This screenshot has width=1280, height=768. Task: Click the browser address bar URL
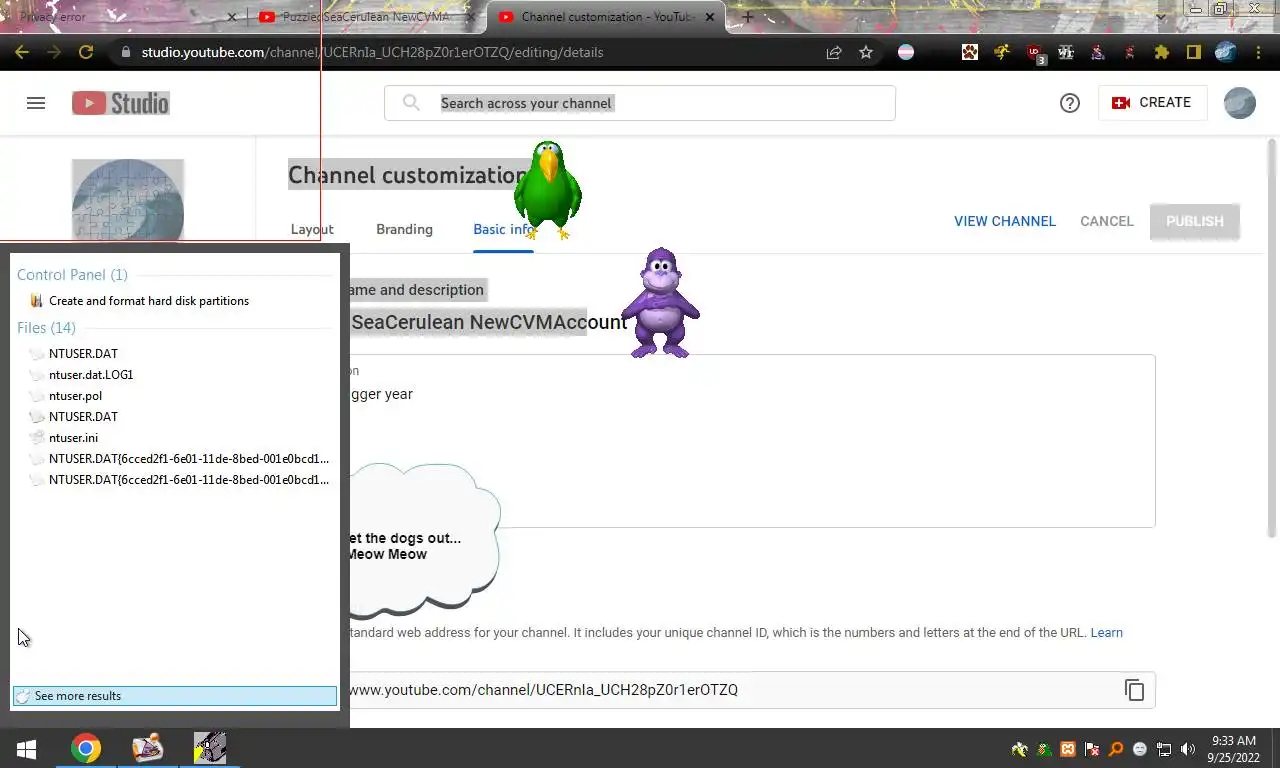pos(372,52)
